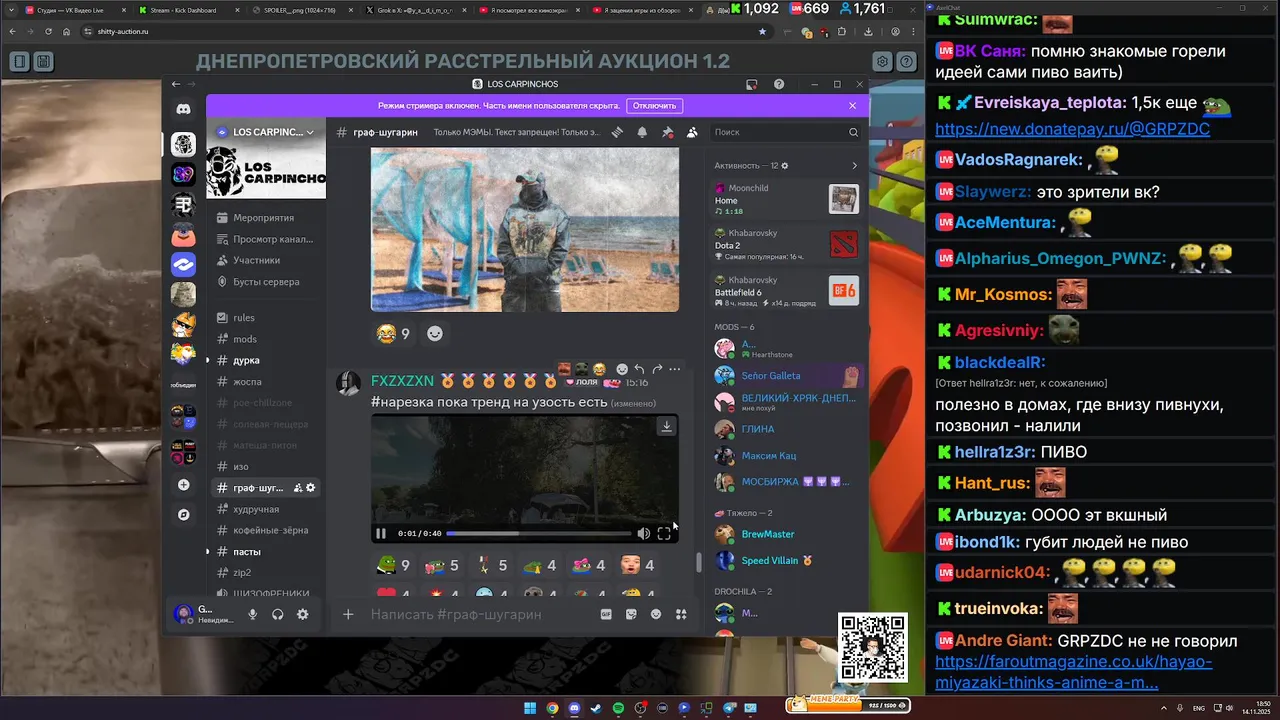Add reaction under beach image

[435, 334]
